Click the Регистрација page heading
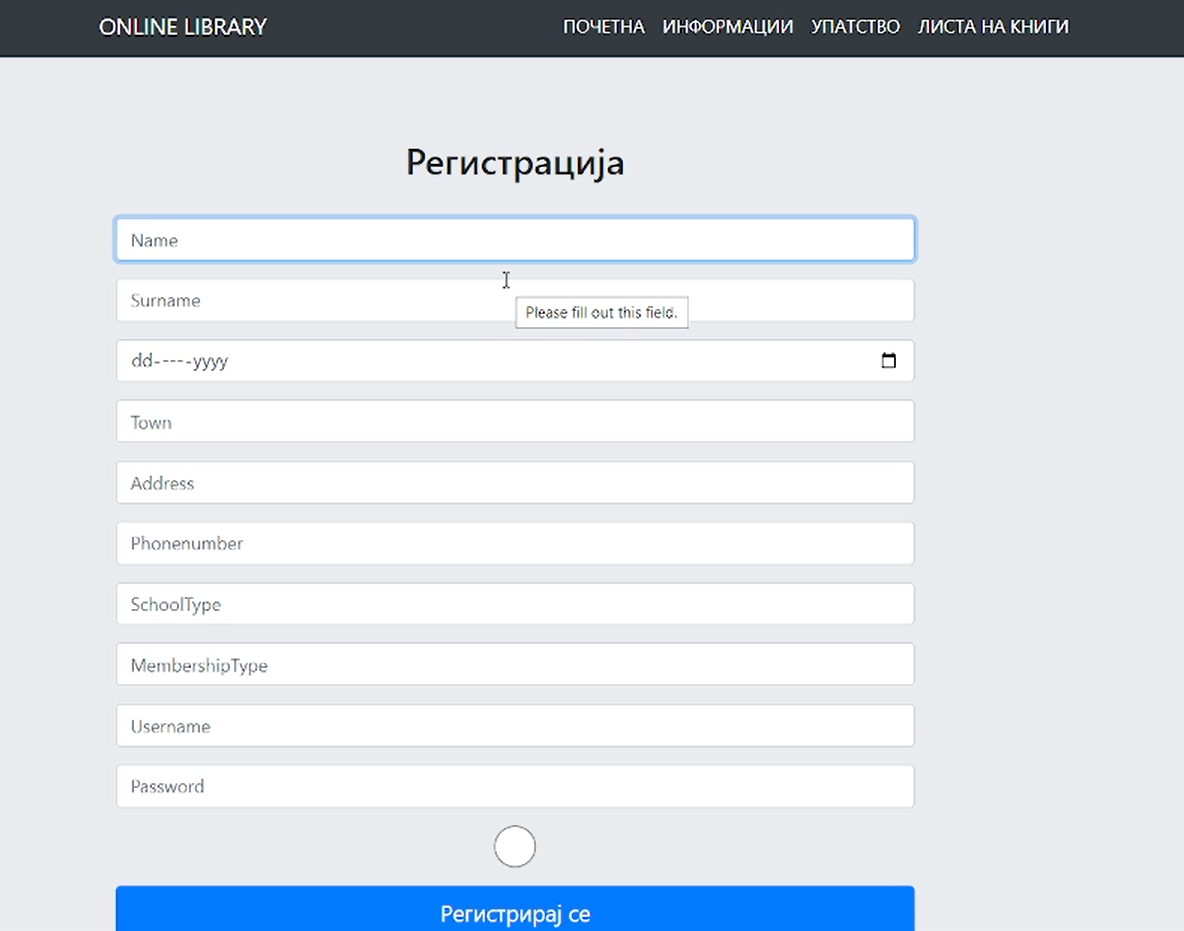The width and height of the screenshot is (1184, 931). pyautogui.click(x=515, y=162)
